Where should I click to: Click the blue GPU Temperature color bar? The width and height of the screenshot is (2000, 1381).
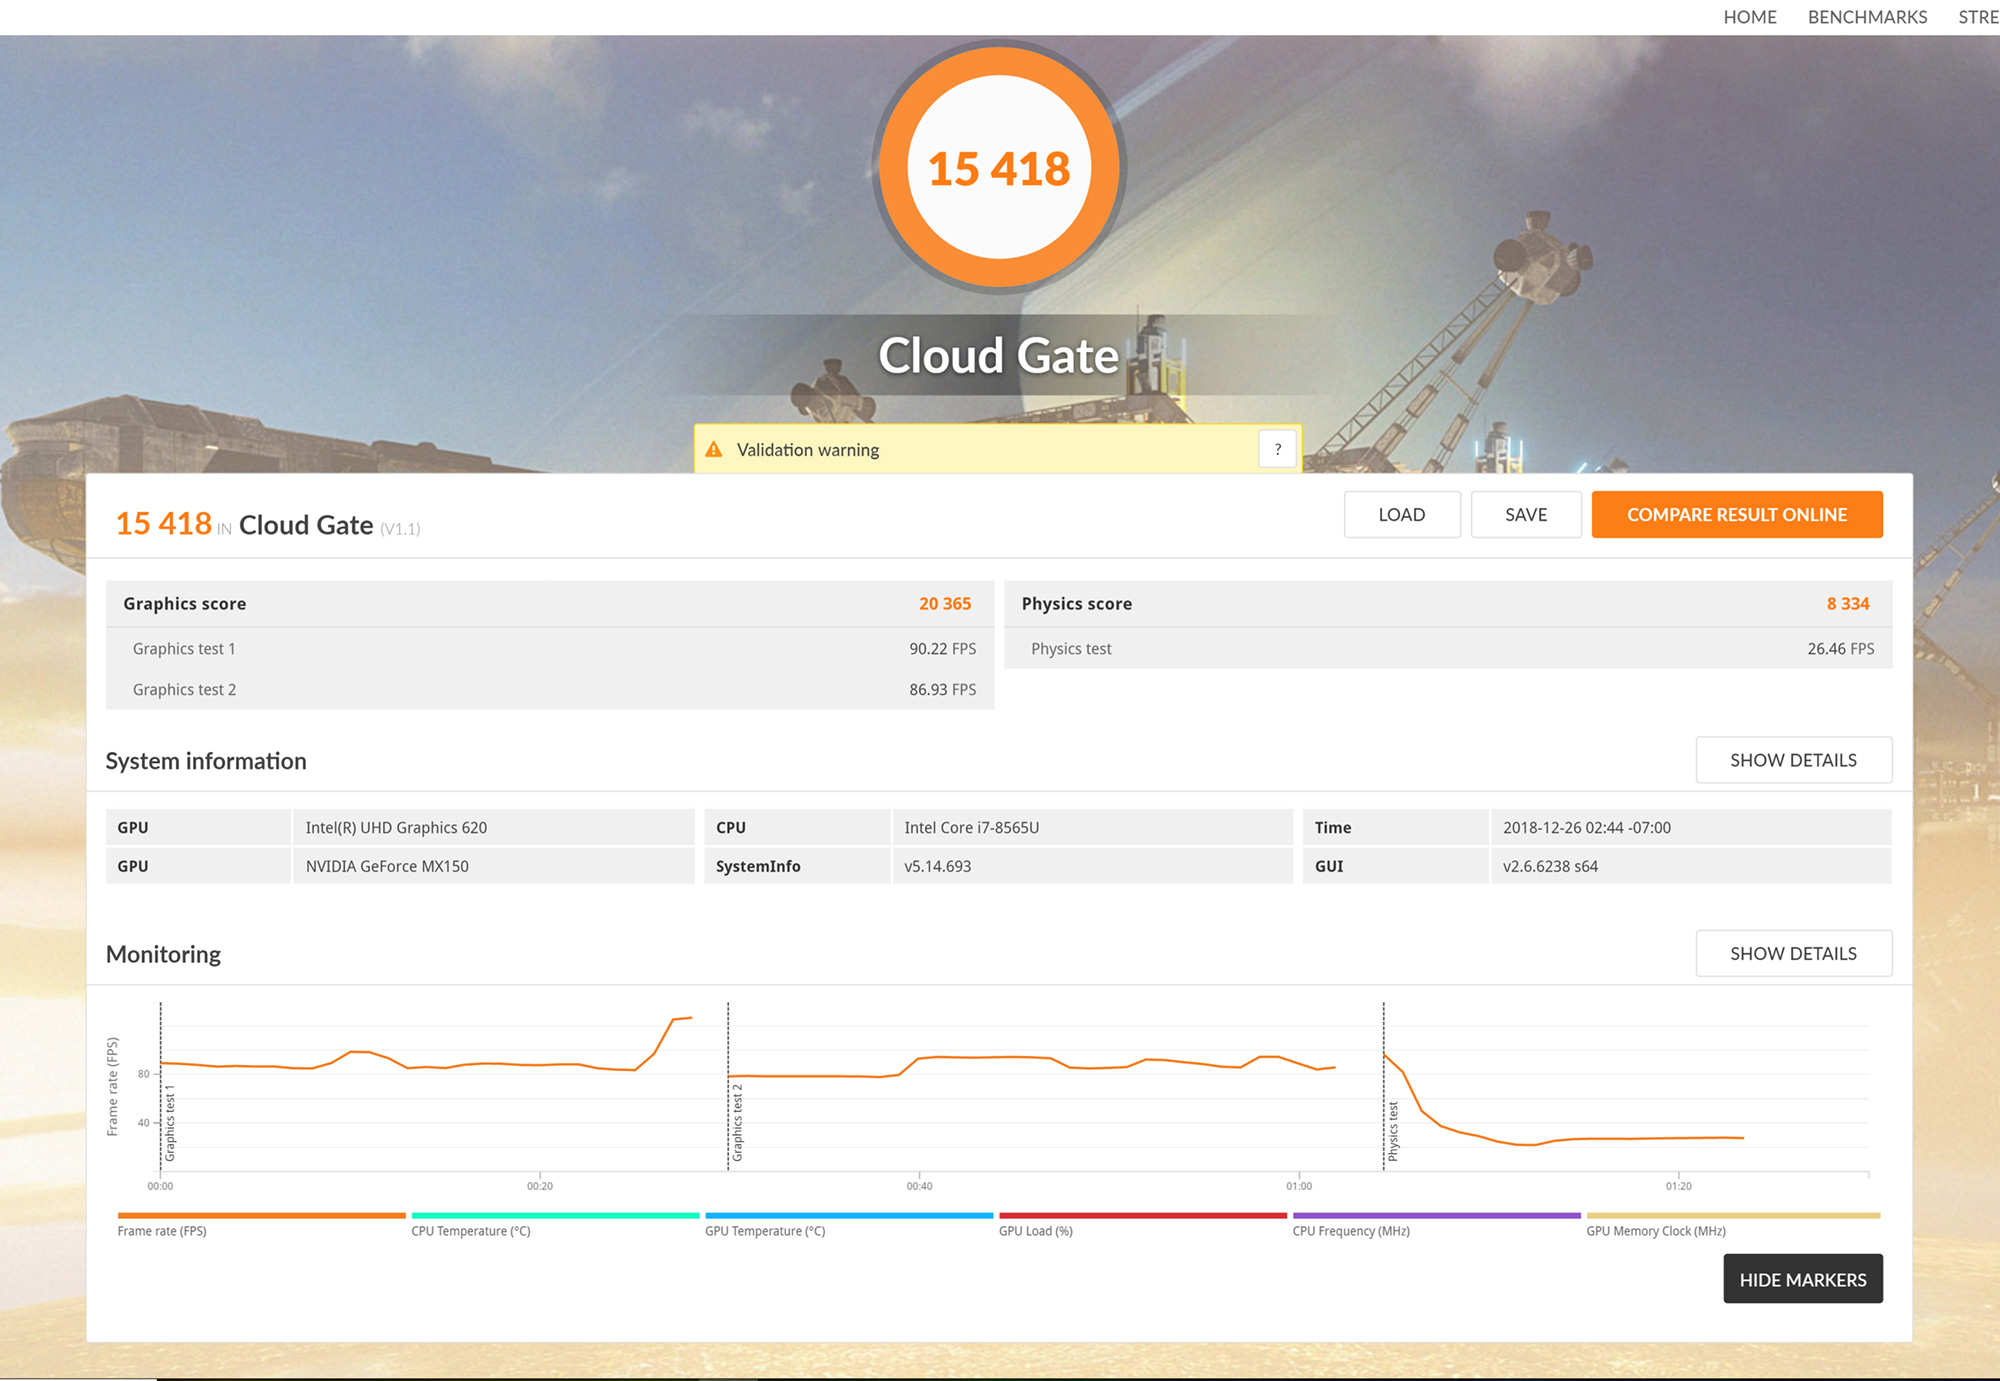849,1215
